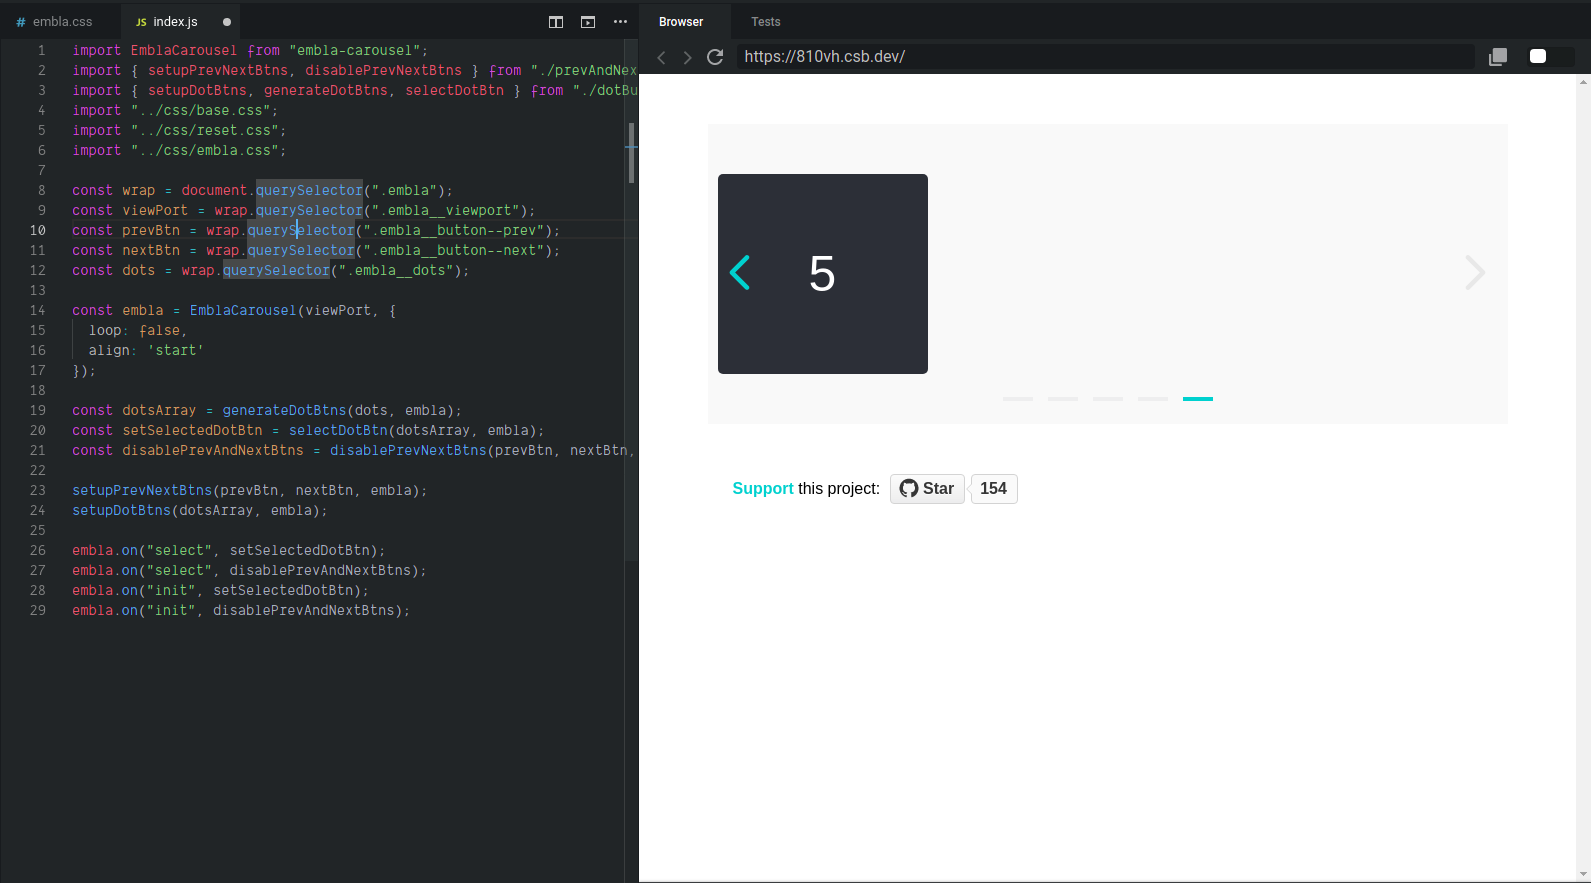Viewport: 1591px width, 883px height.
Task: Click line number 14 in the gutter
Action: [x=38, y=310]
